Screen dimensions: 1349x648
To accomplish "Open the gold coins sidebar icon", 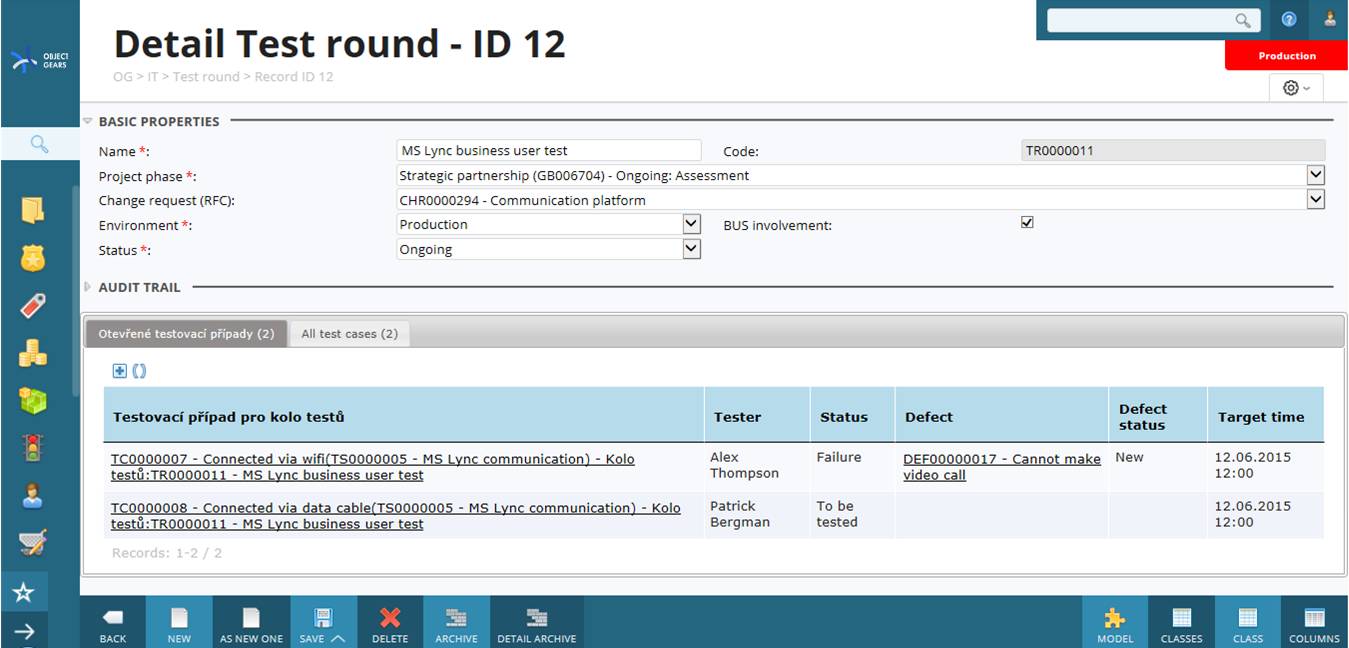I will click(x=33, y=353).
